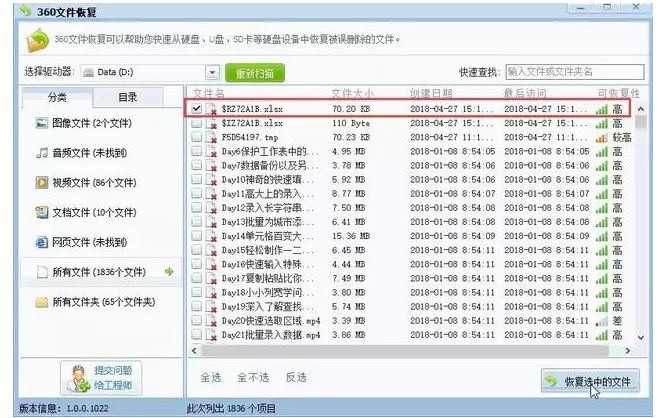Click file icon of Day21批量录入数据.mp4
The image size is (666, 418).
(x=211, y=335)
